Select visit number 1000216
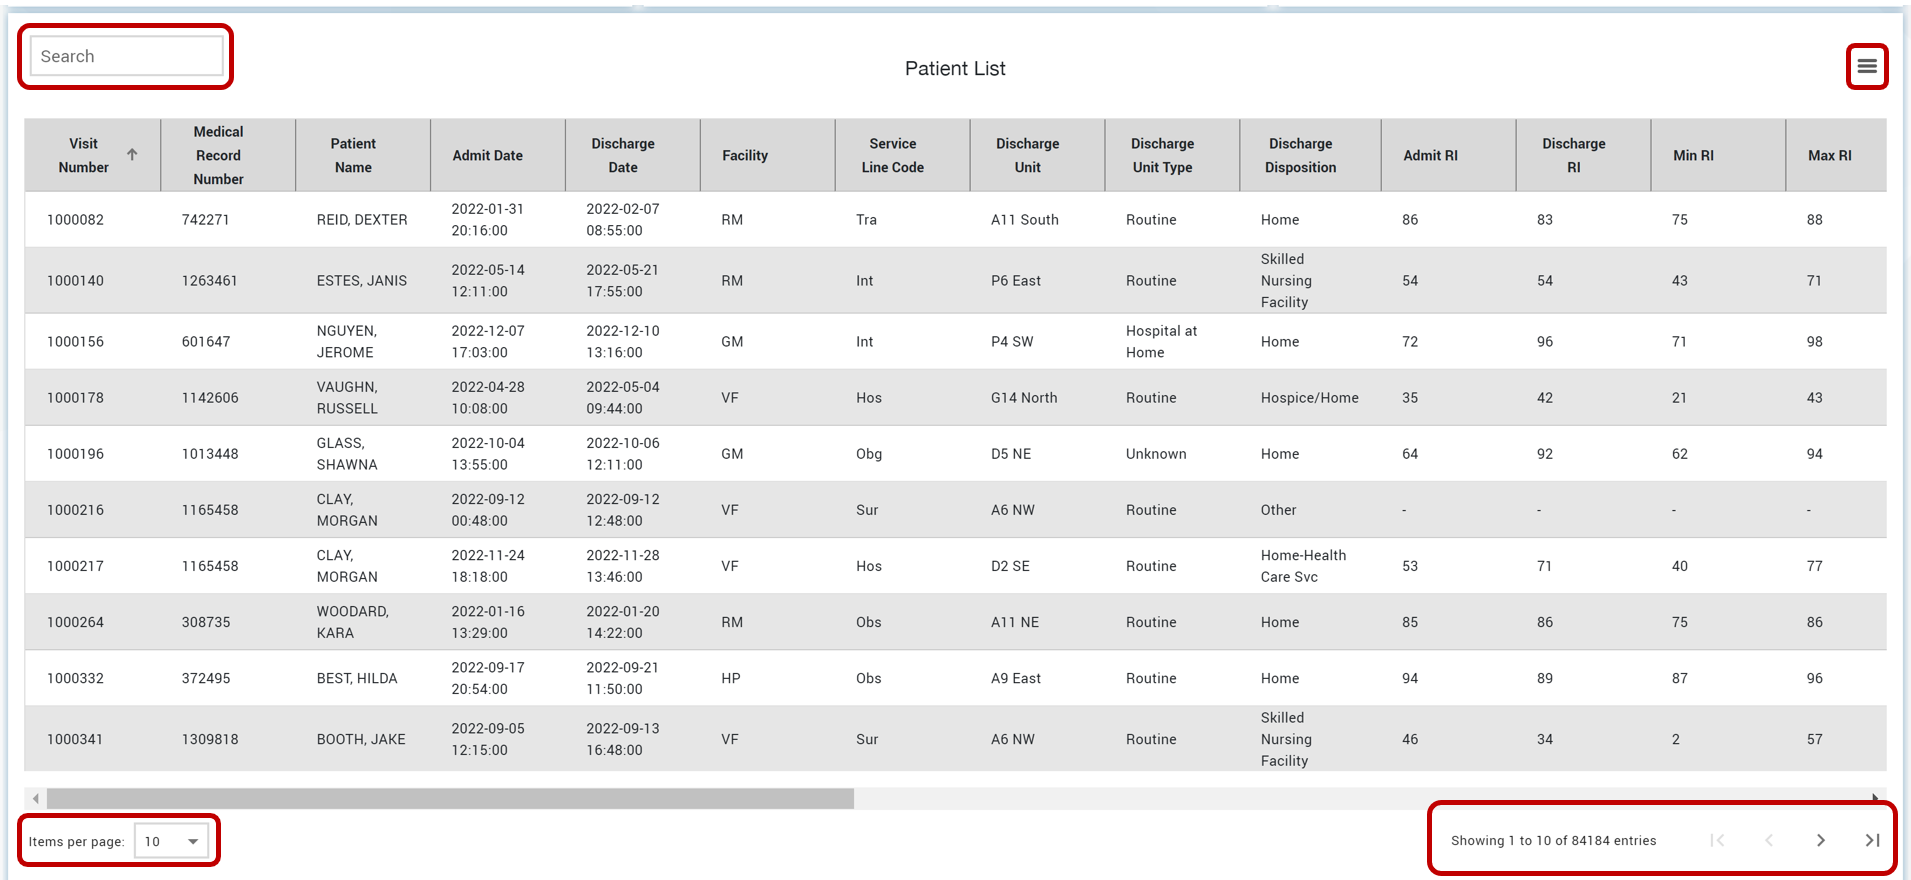The height and width of the screenshot is (880, 1911). click(75, 510)
